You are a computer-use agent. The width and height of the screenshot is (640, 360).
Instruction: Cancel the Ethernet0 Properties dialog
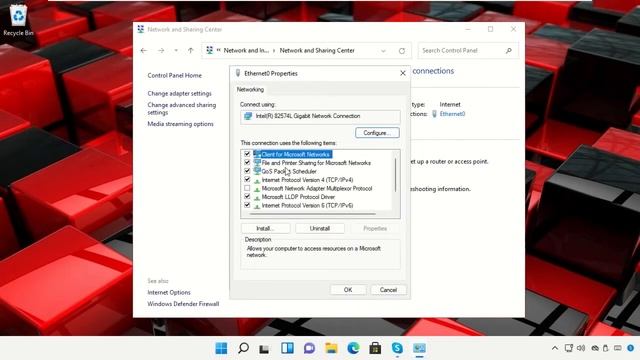[x=388, y=290]
